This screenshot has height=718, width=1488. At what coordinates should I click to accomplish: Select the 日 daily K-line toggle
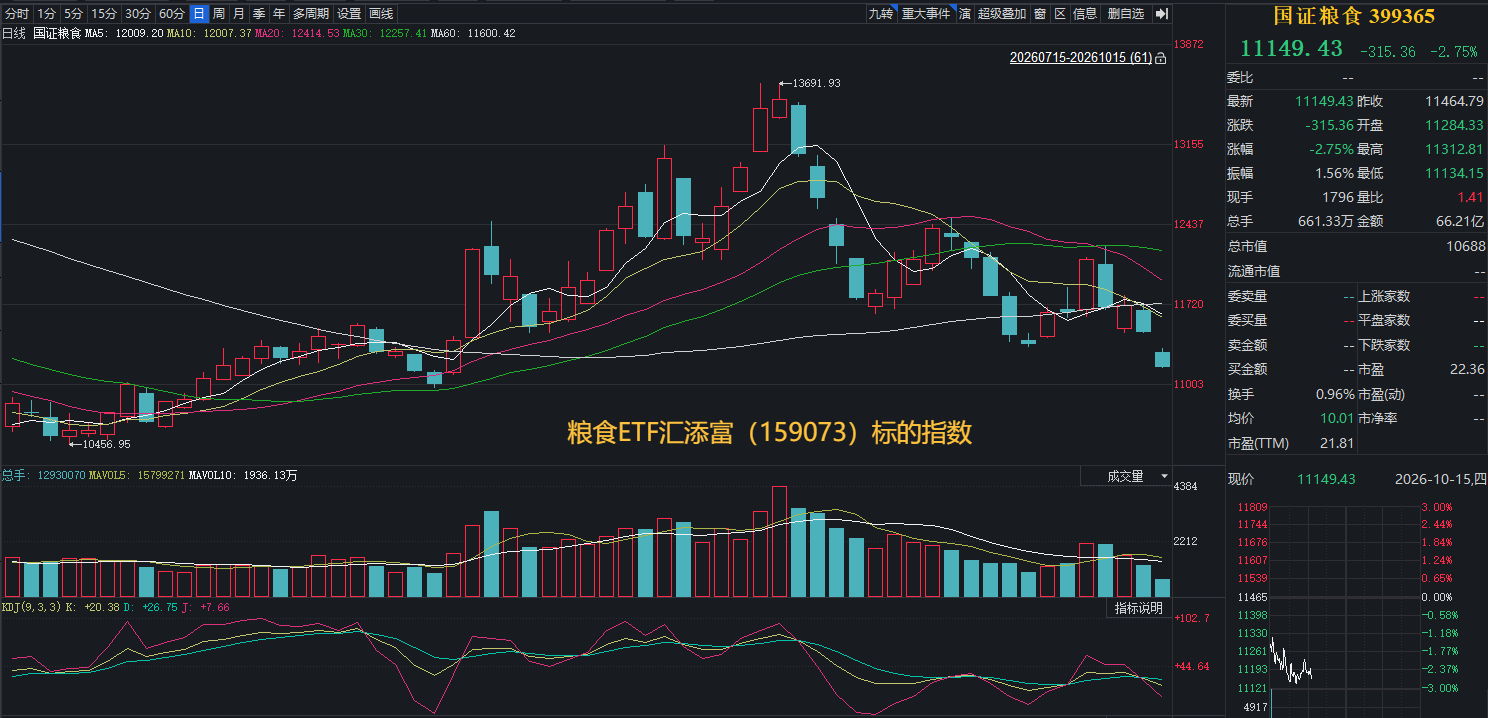pyautogui.click(x=199, y=14)
